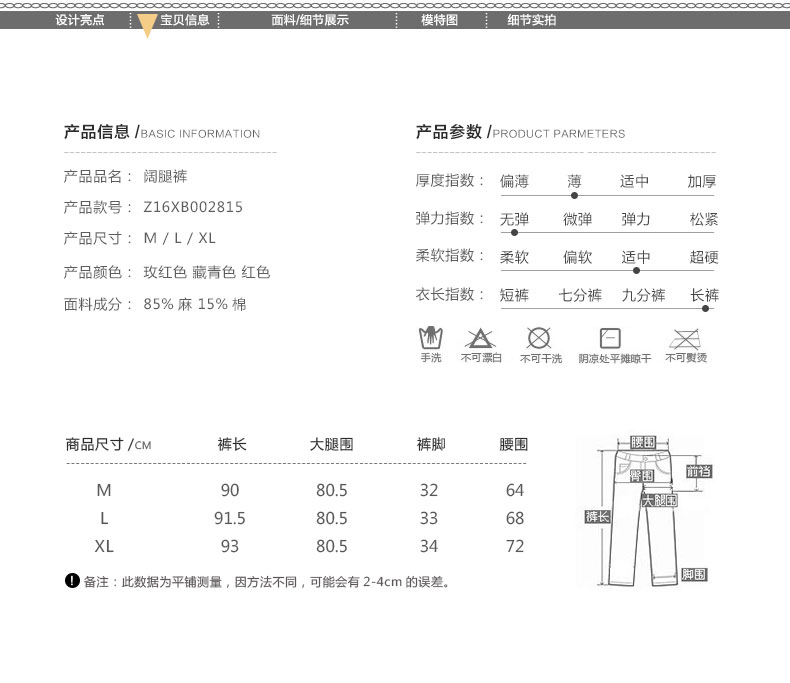Screen dimensions: 790x683
Task: Click the 九分裤 length option
Action: 643,295
